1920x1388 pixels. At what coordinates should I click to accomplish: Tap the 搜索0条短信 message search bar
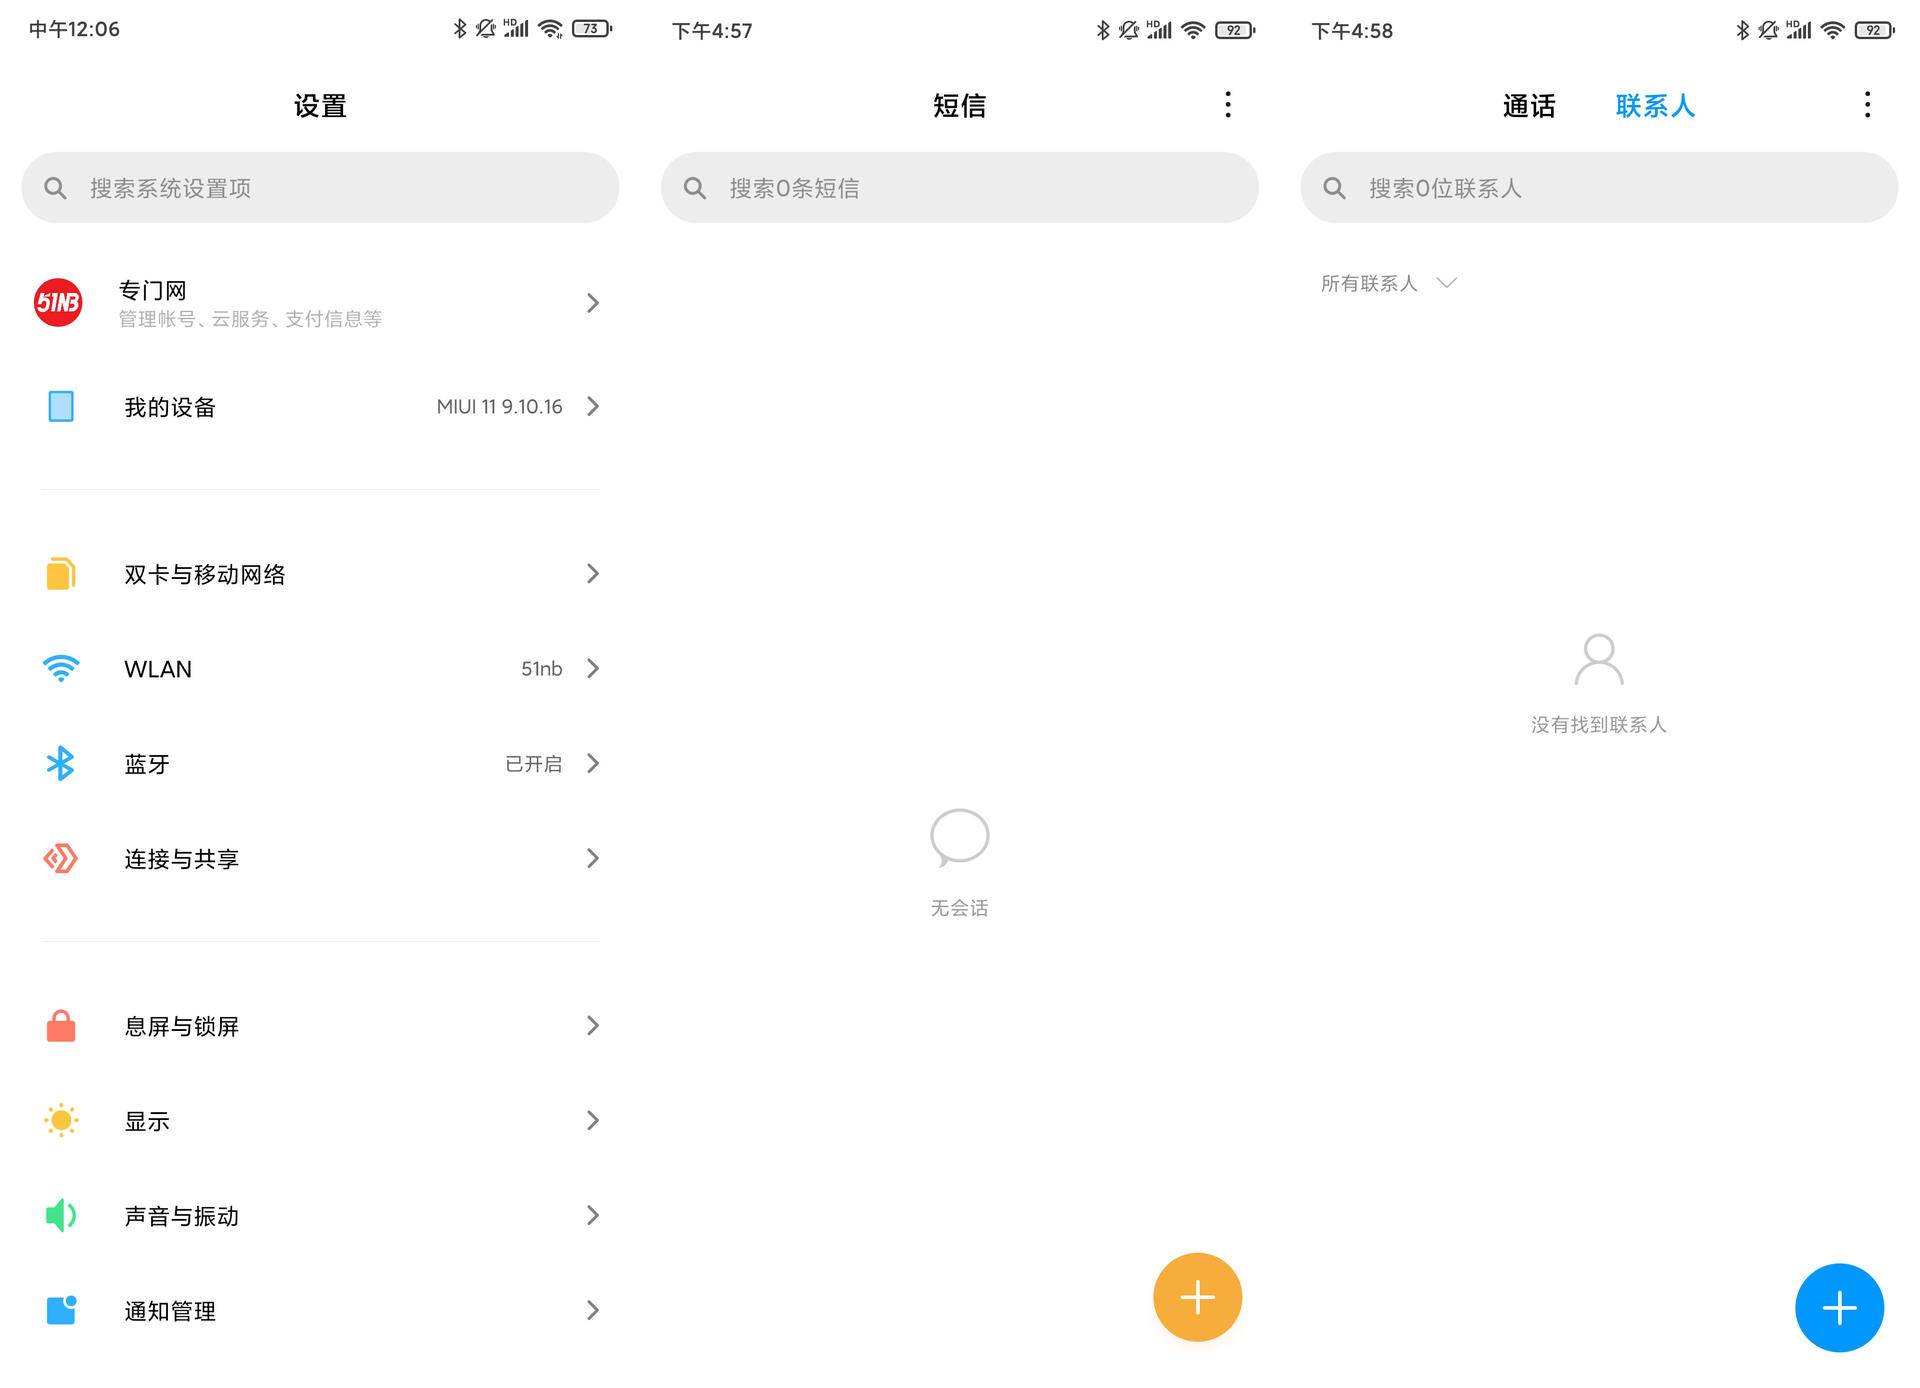959,187
